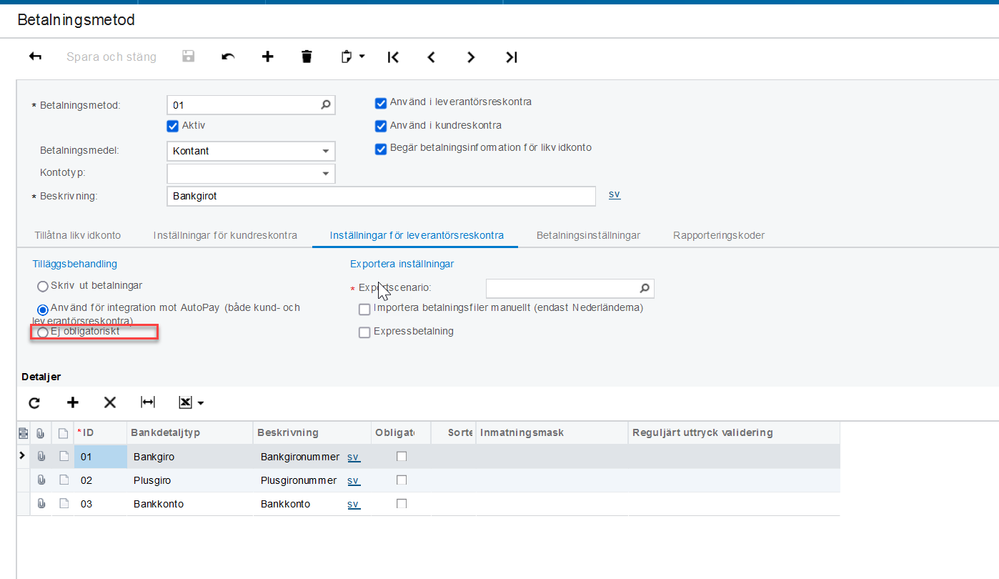The image size is (999, 579).
Task: Fit columns in the Detaljer grid
Action: (148, 402)
